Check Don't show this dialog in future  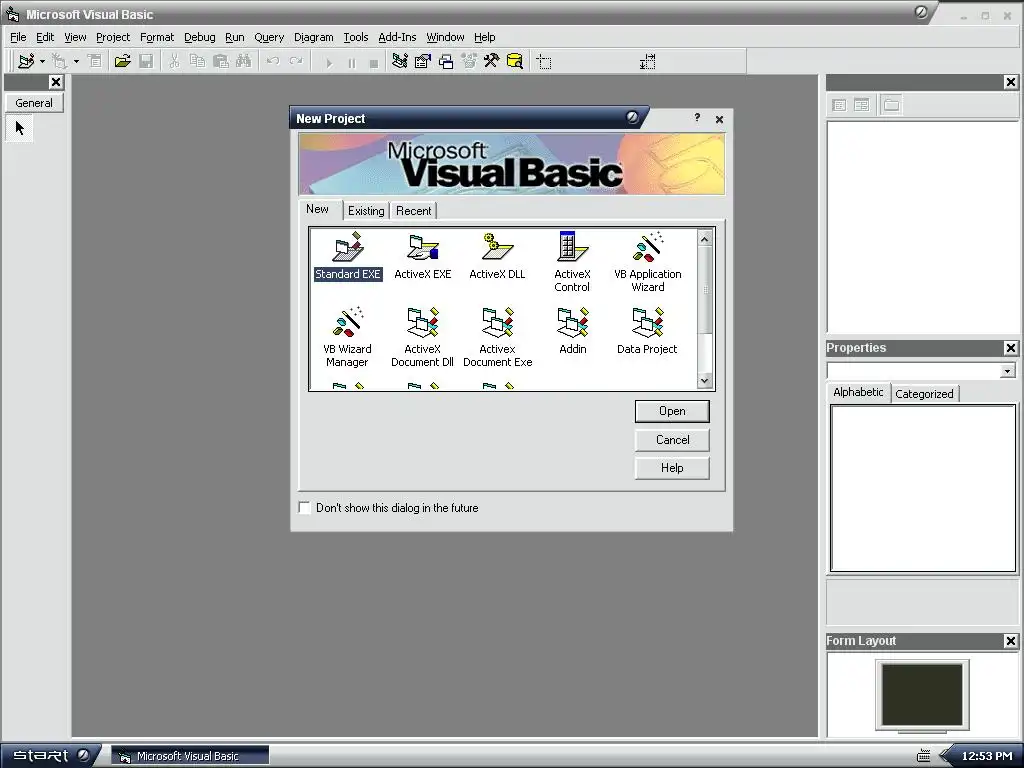point(304,507)
